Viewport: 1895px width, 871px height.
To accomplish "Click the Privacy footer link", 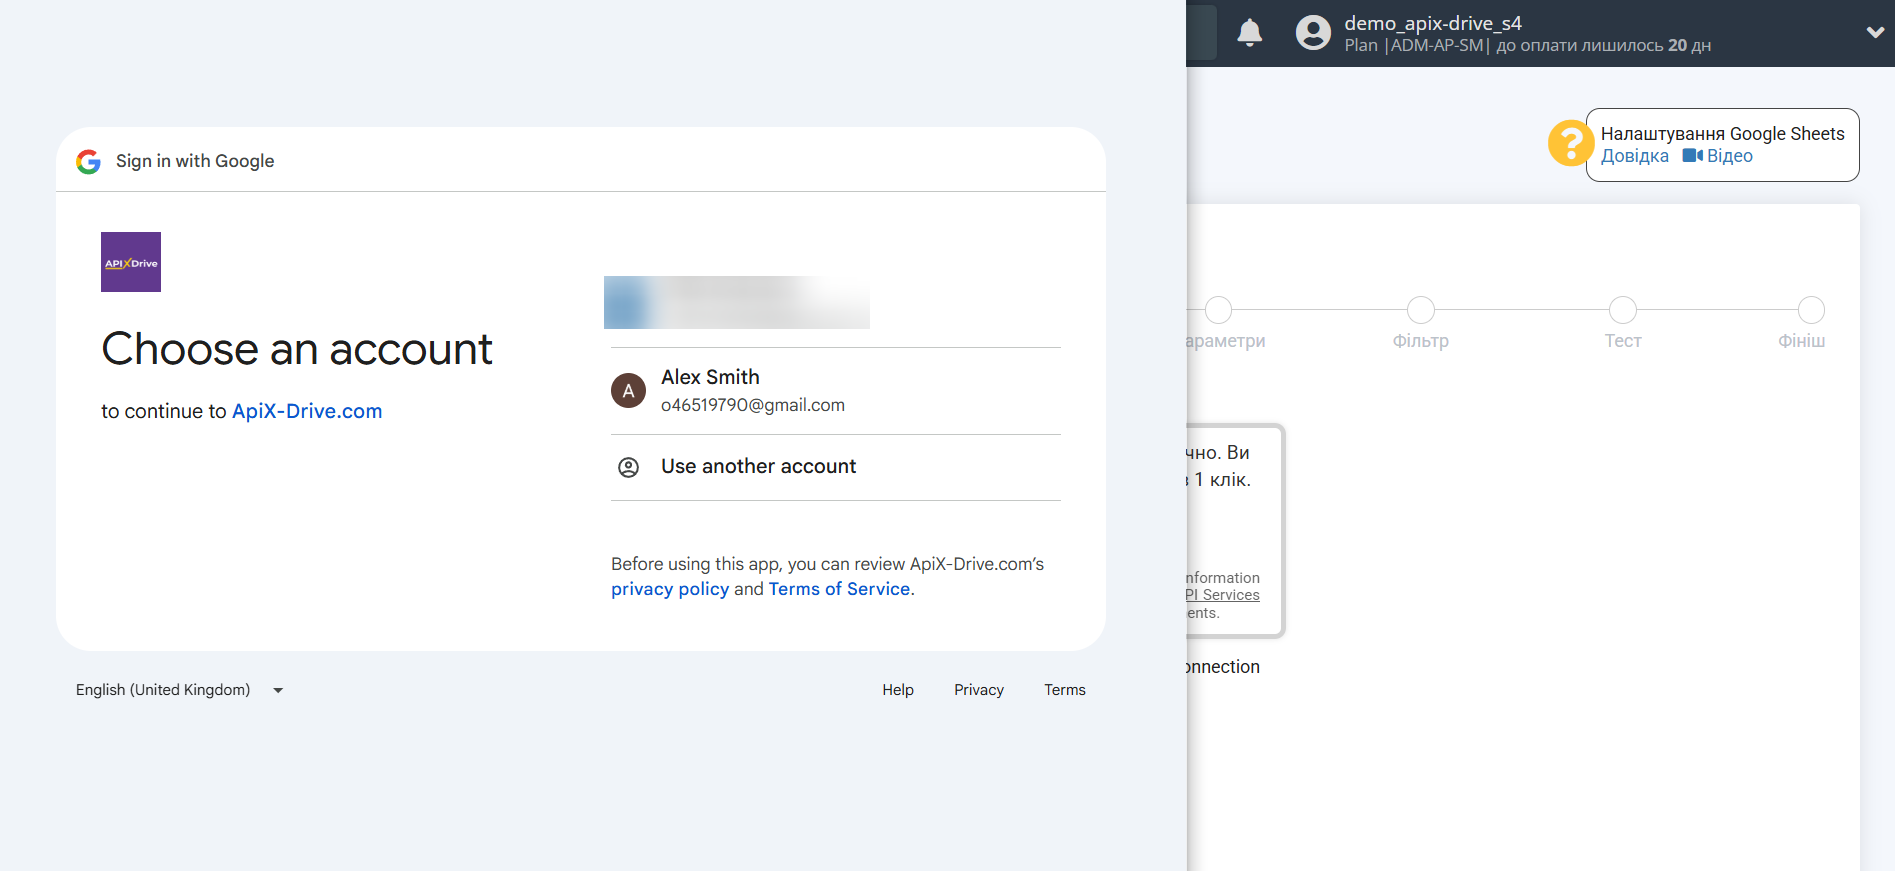I will coord(979,690).
